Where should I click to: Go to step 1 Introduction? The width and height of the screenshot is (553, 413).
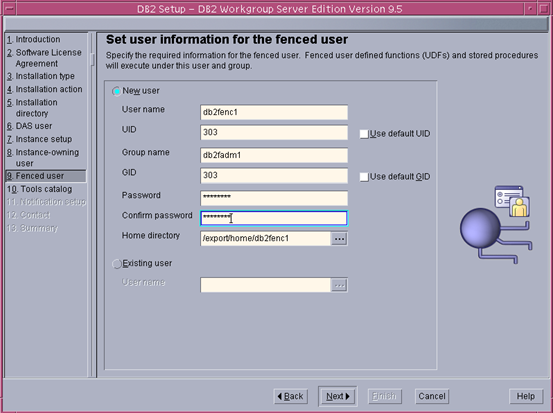[x=34, y=40]
